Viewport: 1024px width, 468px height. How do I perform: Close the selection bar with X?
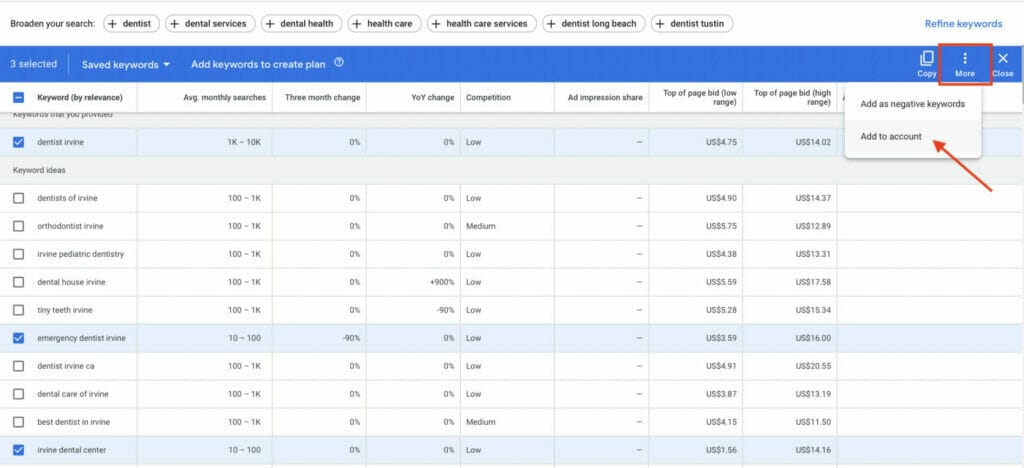(x=1003, y=64)
